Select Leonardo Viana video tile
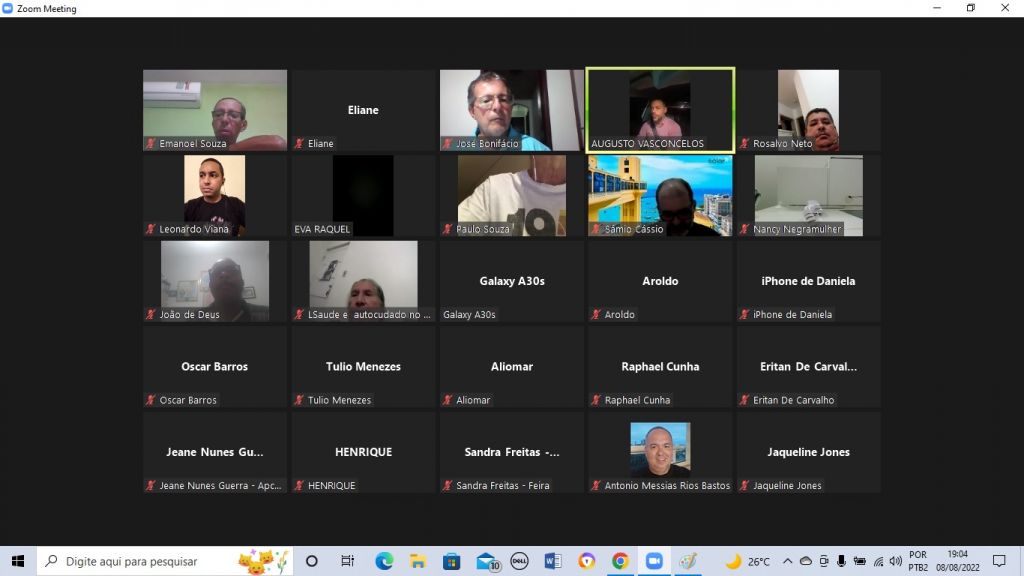Image resolution: width=1024 pixels, height=576 pixels. (215, 196)
